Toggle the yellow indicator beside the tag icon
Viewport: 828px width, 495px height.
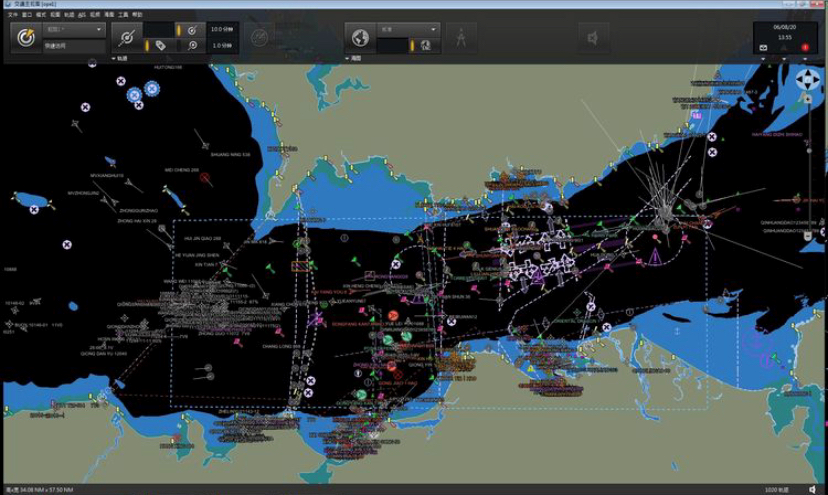147,46
